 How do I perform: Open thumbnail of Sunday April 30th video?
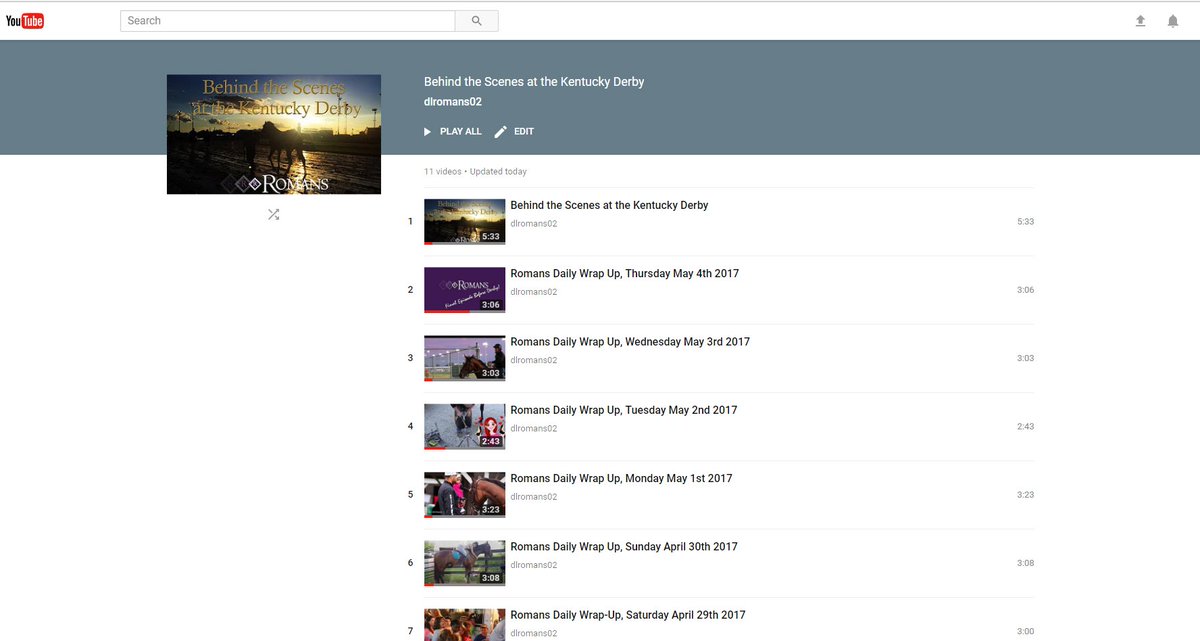click(464, 563)
